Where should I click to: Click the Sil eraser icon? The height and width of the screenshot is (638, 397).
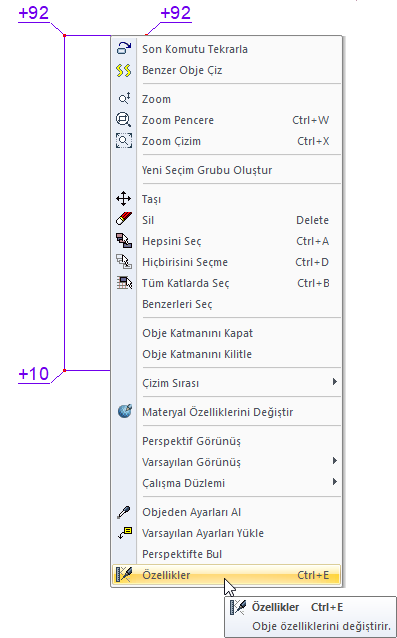(124, 220)
